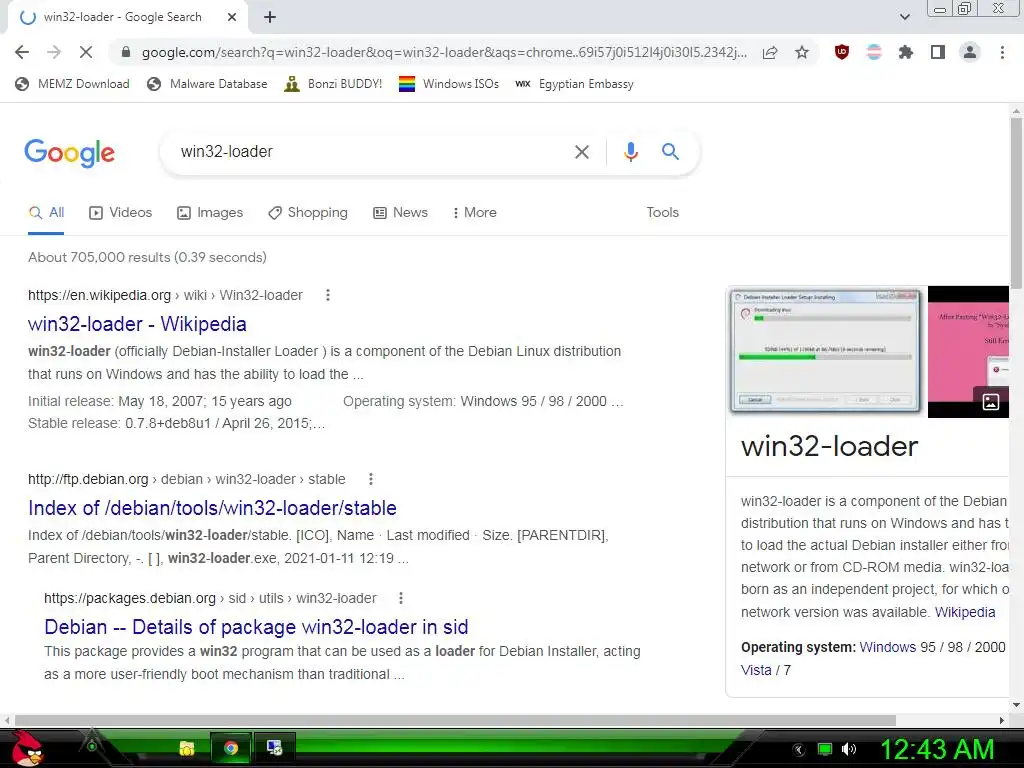Open the Chrome profile avatar
The width and height of the screenshot is (1024, 768).
(970, 52)
